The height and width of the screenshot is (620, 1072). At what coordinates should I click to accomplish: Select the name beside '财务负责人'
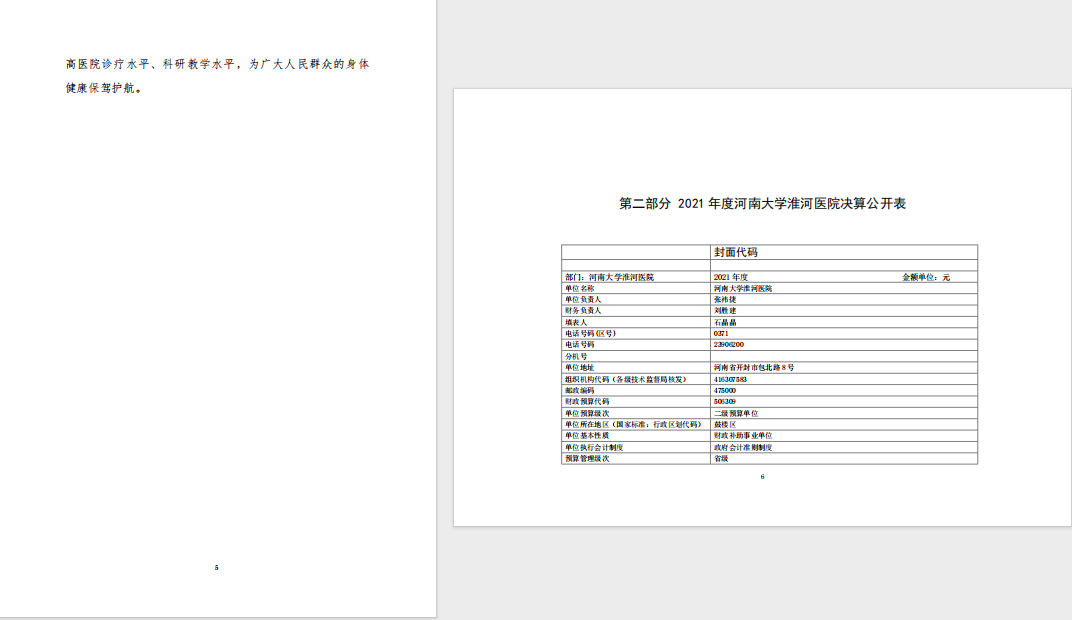click(725, 310)
